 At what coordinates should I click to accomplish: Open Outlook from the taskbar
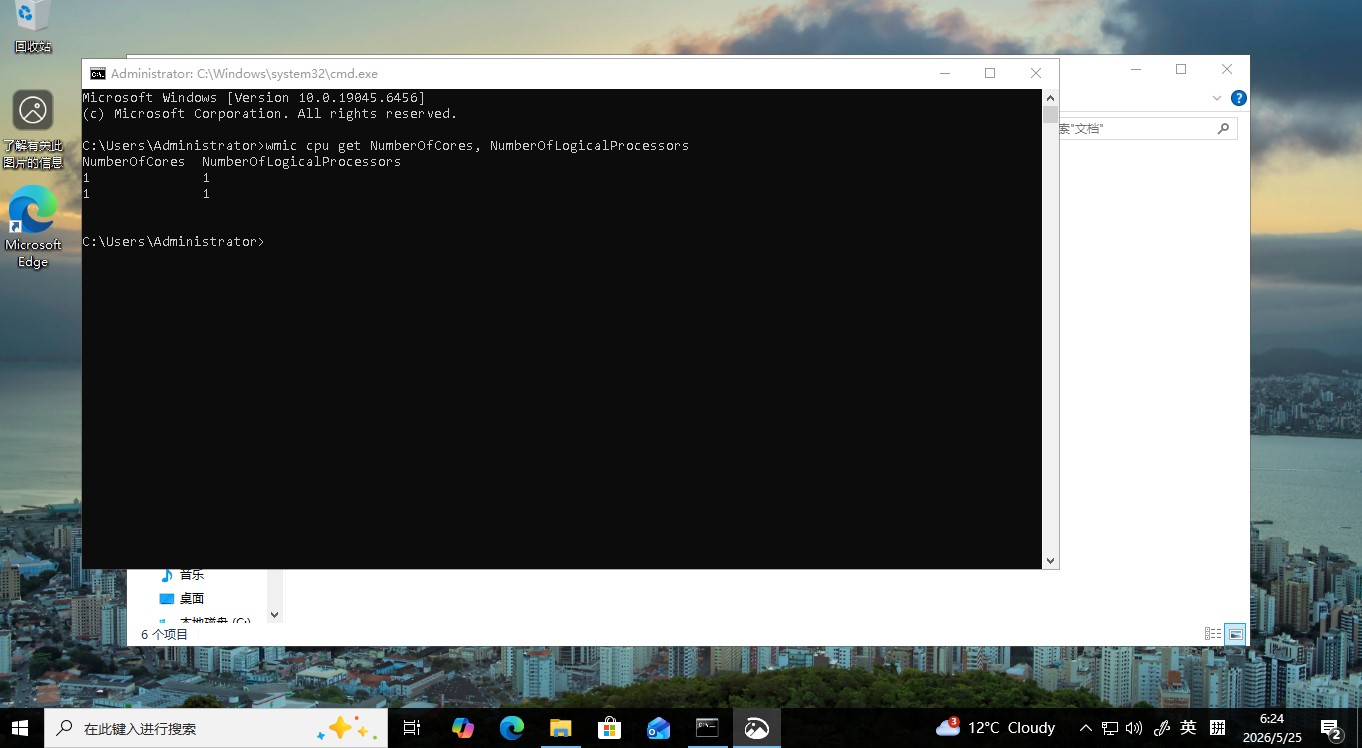[658, 728]
